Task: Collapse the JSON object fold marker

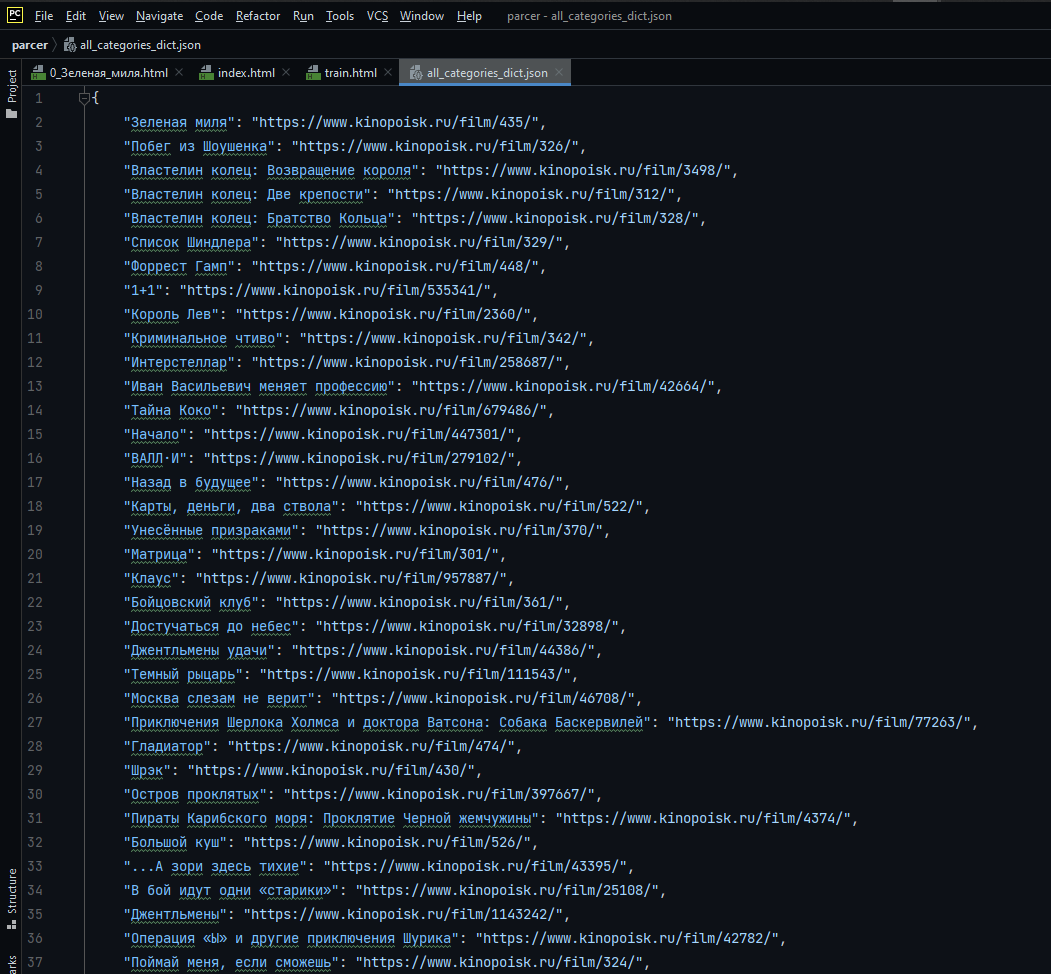Action: tap(84, 99)
